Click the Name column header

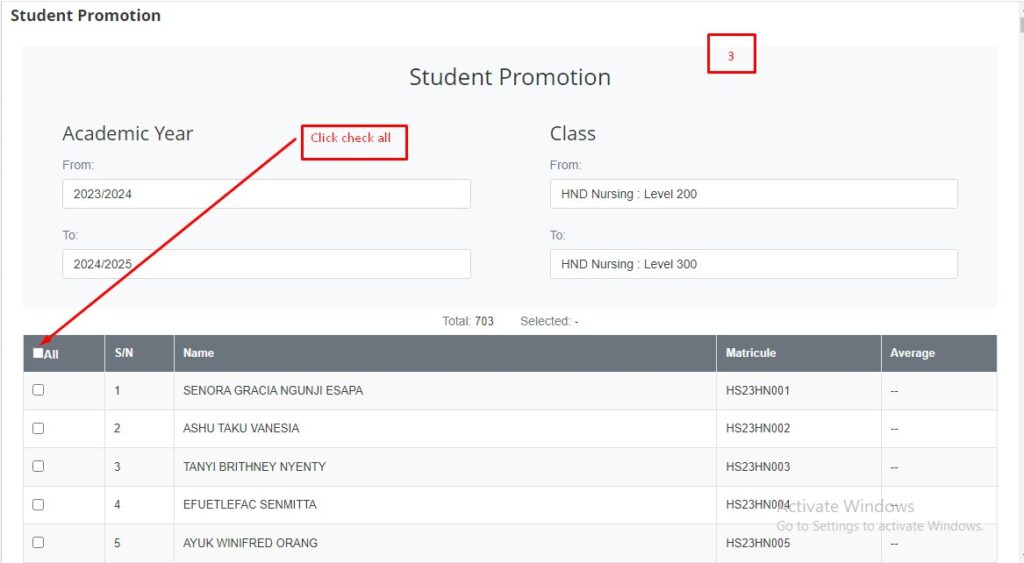pos(199,353)
